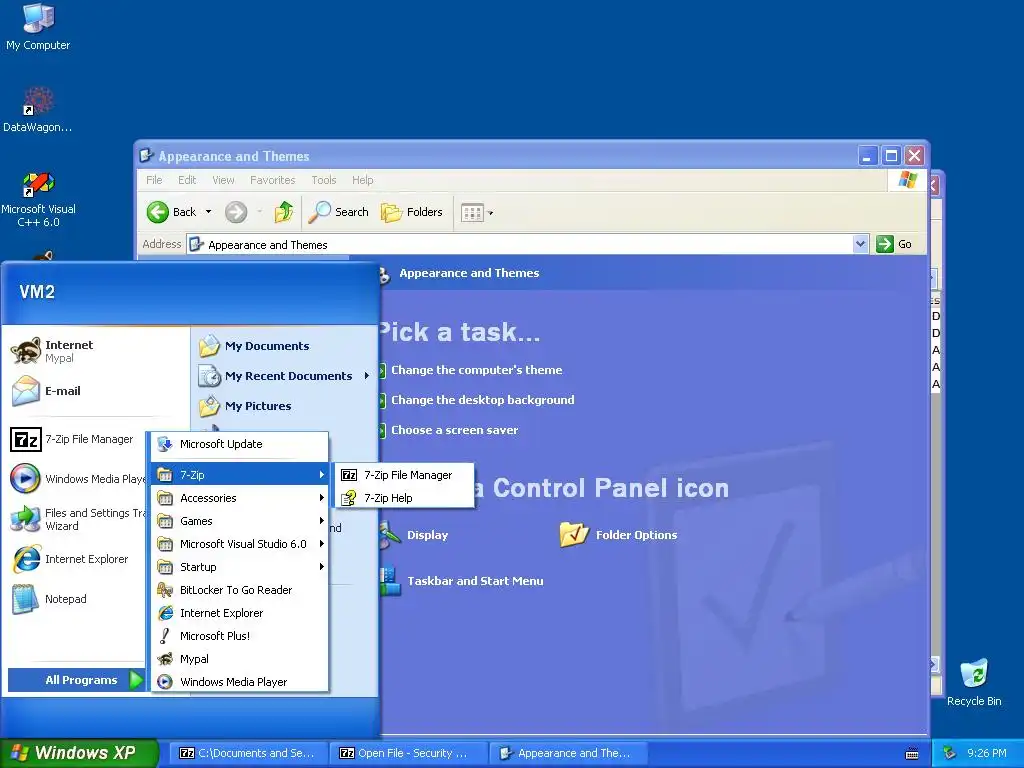Open Internet Explorer from left Start column
The width and height of the screenshot is (1024, 768).
coord(71,559)
